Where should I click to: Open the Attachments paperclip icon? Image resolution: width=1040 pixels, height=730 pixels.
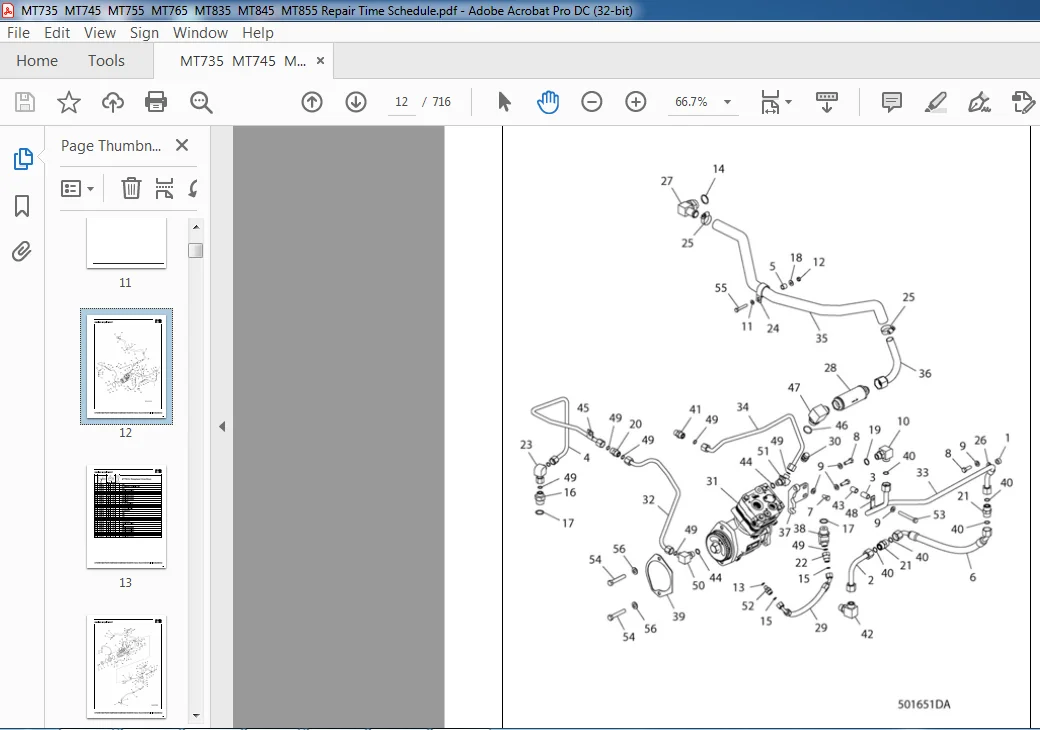pyautogui.click(x=22, y=252)
